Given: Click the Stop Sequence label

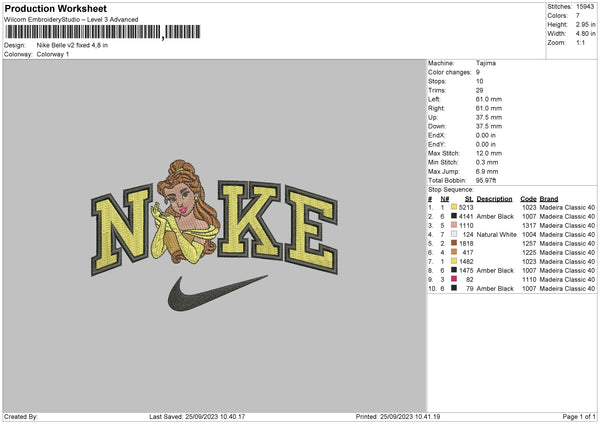Looking at the screenshot, I should click(451, 187).
